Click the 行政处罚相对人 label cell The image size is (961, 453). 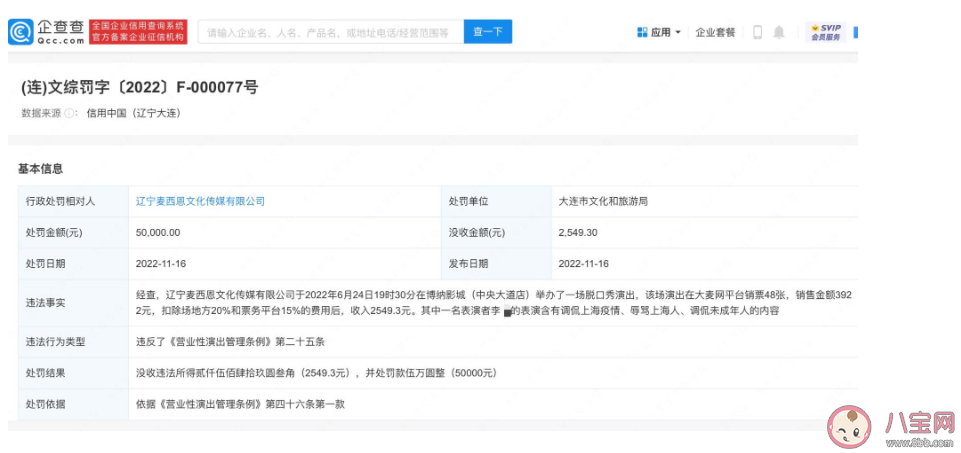[x=74, y=201]
